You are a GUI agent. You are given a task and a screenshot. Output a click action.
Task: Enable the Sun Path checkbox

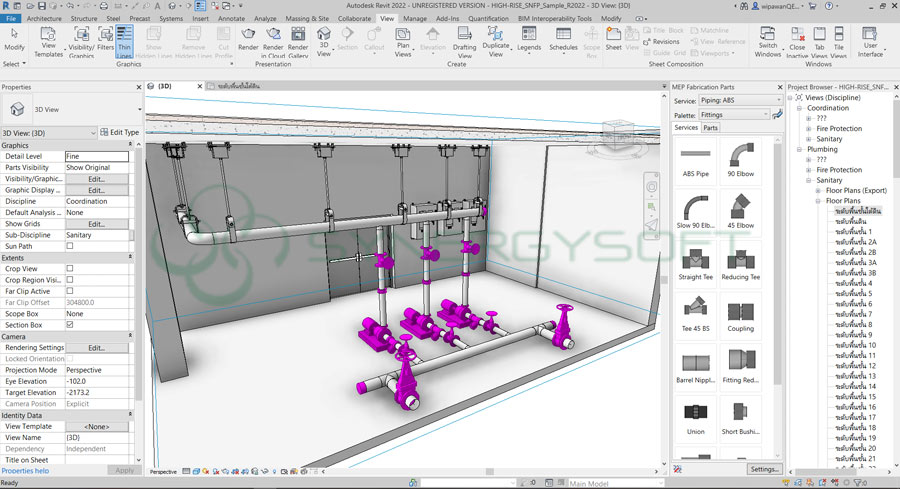(x=70, y=246)
